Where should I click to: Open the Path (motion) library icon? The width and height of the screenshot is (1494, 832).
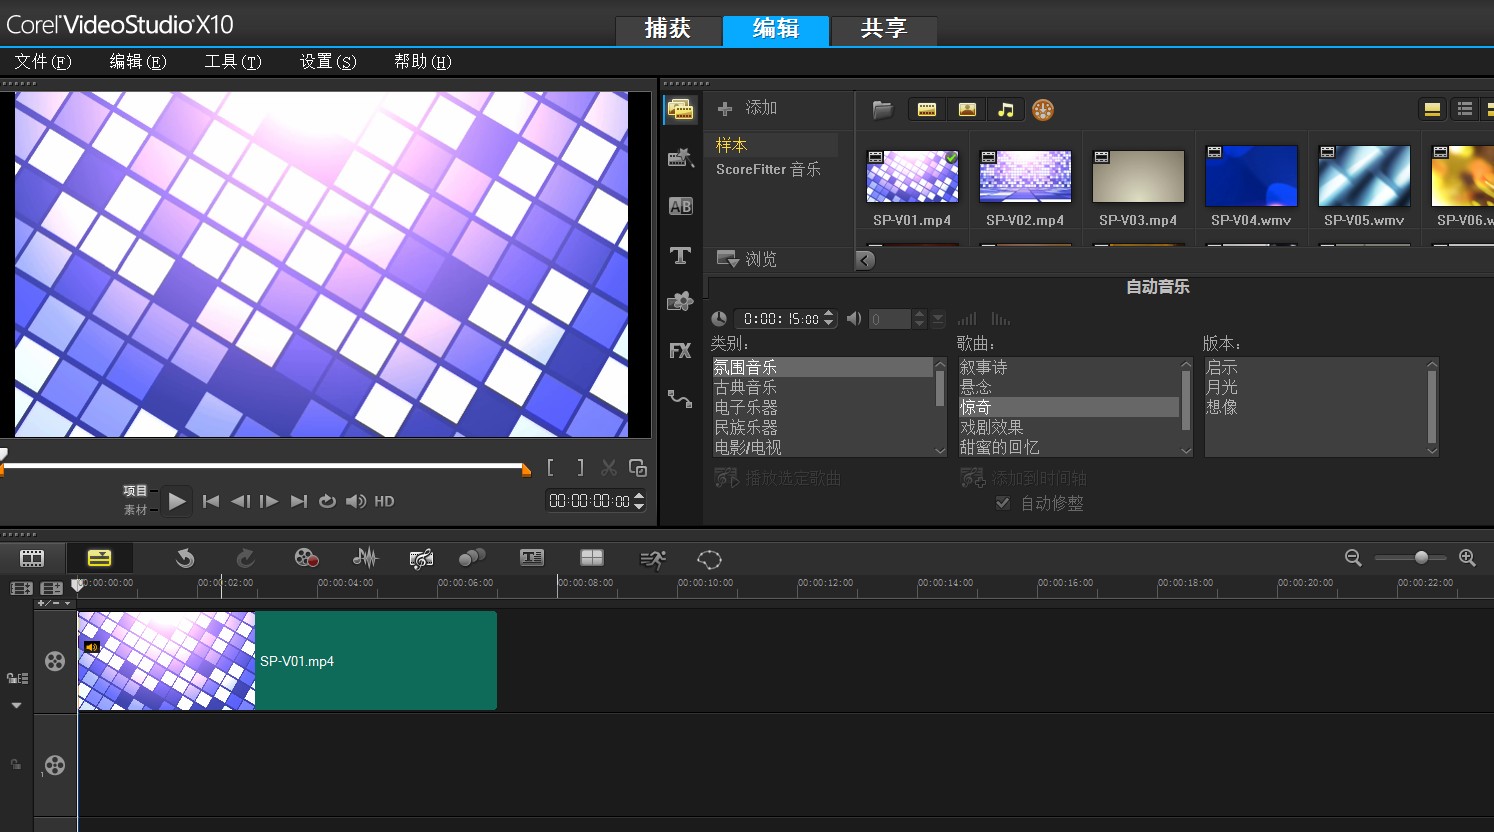[x=681, y=399]
